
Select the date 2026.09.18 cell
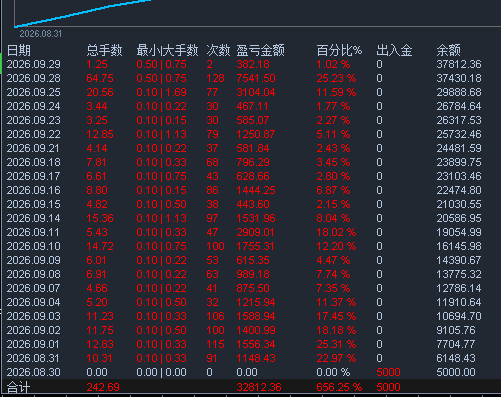[x=34, y=162]
